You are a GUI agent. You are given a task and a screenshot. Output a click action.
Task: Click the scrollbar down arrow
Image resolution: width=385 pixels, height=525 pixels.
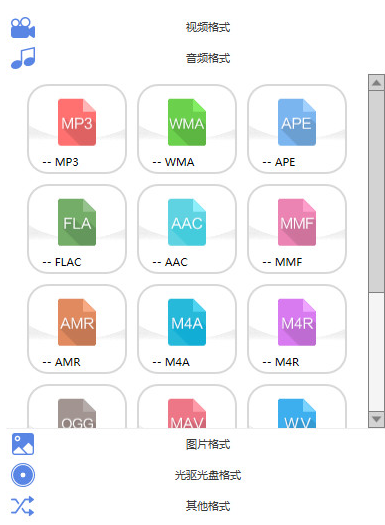(376, 419)
